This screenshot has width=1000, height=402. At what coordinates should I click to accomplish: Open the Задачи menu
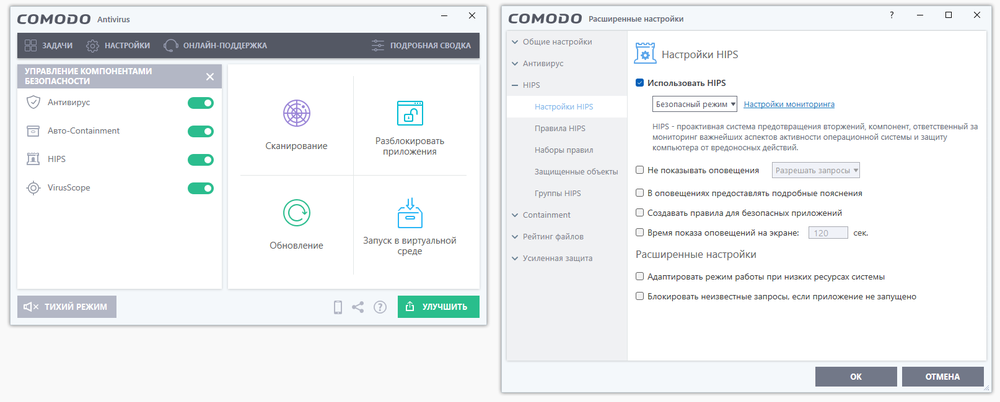pyautogui.click(x=48, y=45)
